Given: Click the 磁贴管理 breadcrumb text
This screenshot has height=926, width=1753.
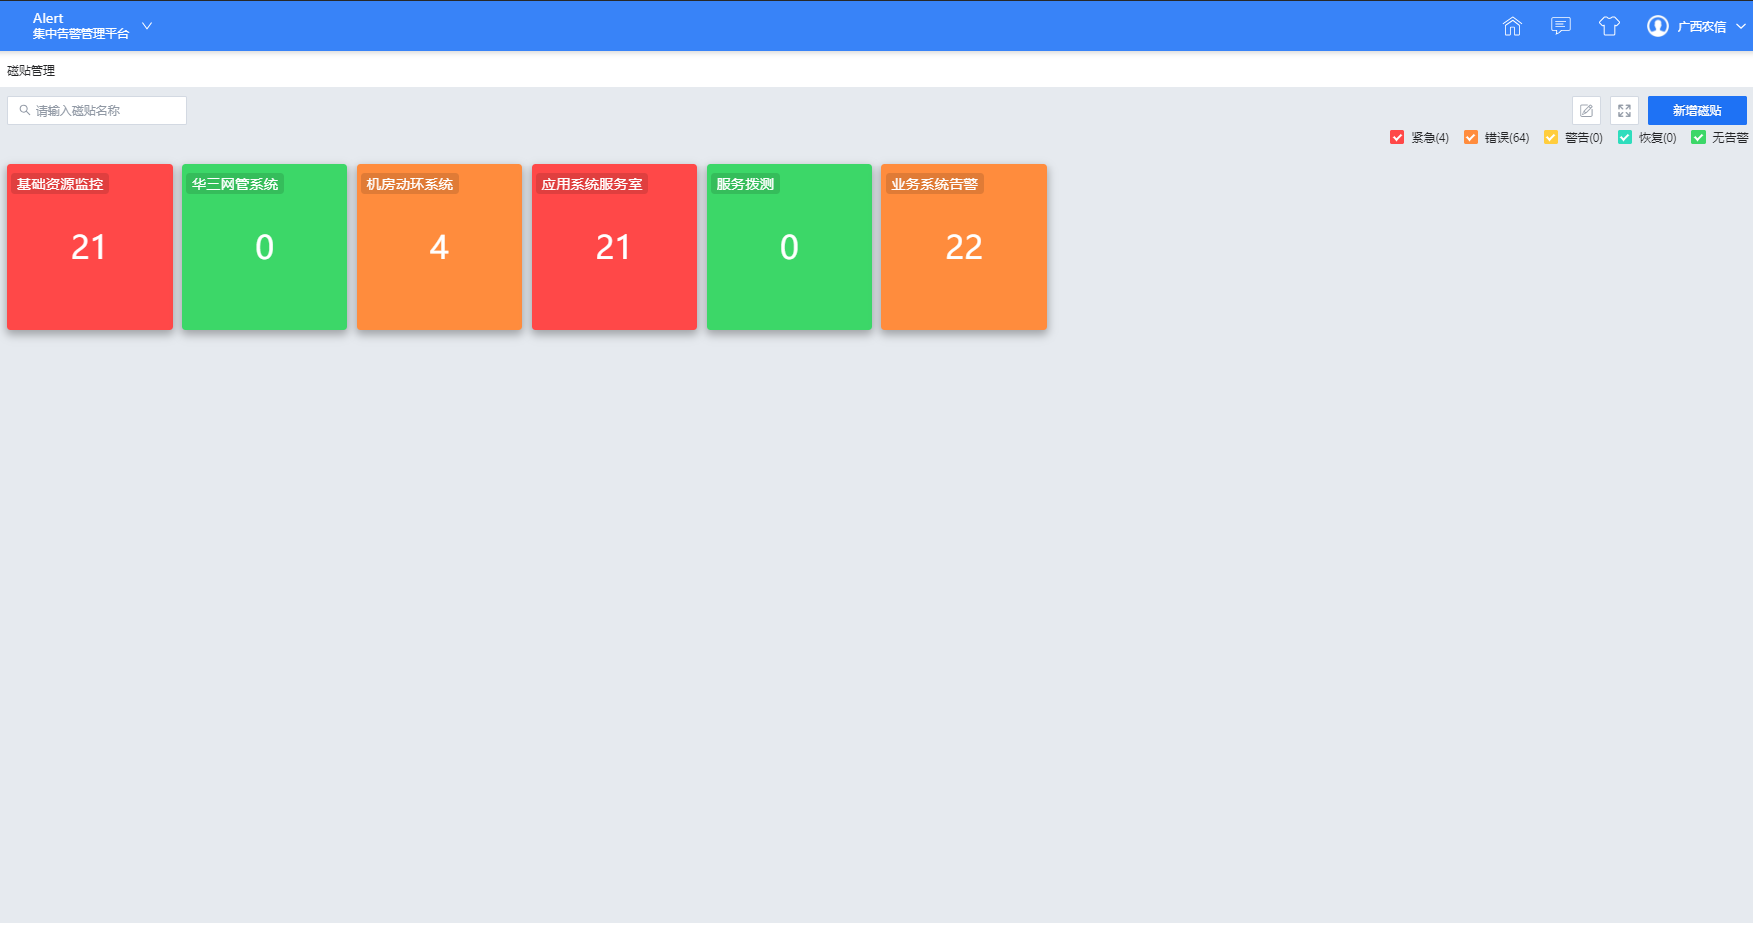Looking at the screenshot, I should click(31, 71).
